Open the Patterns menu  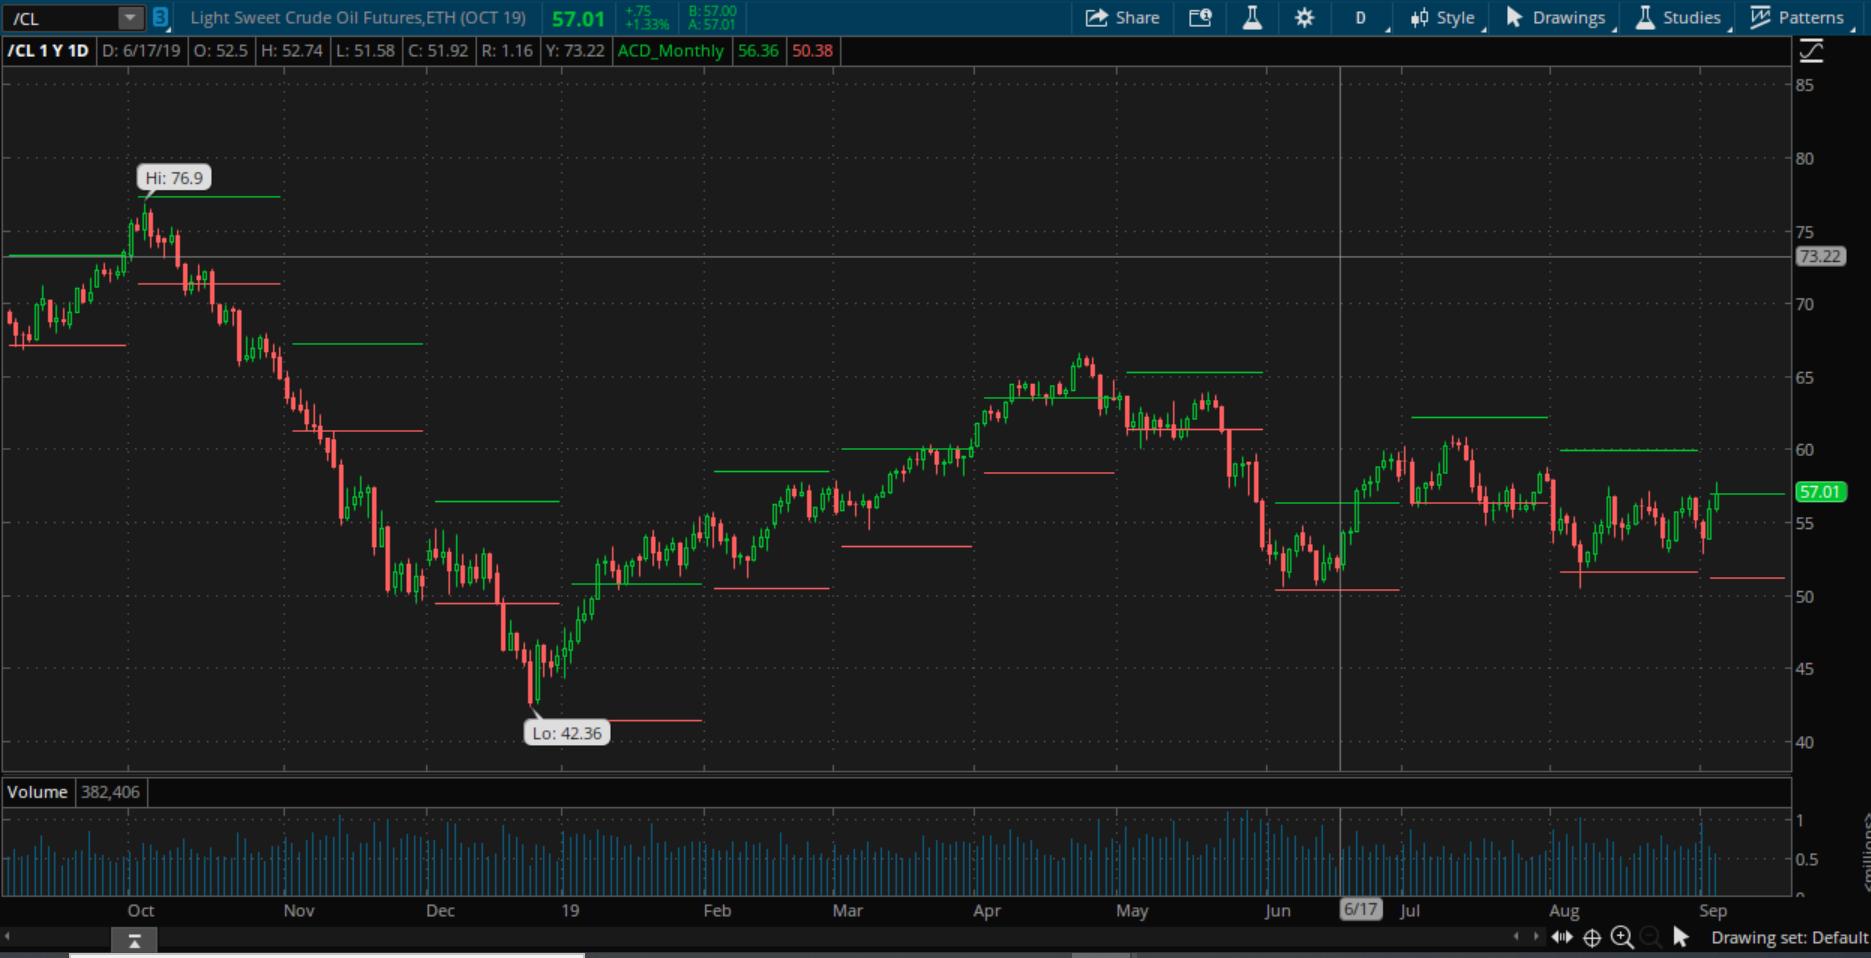pos(1799,17)
